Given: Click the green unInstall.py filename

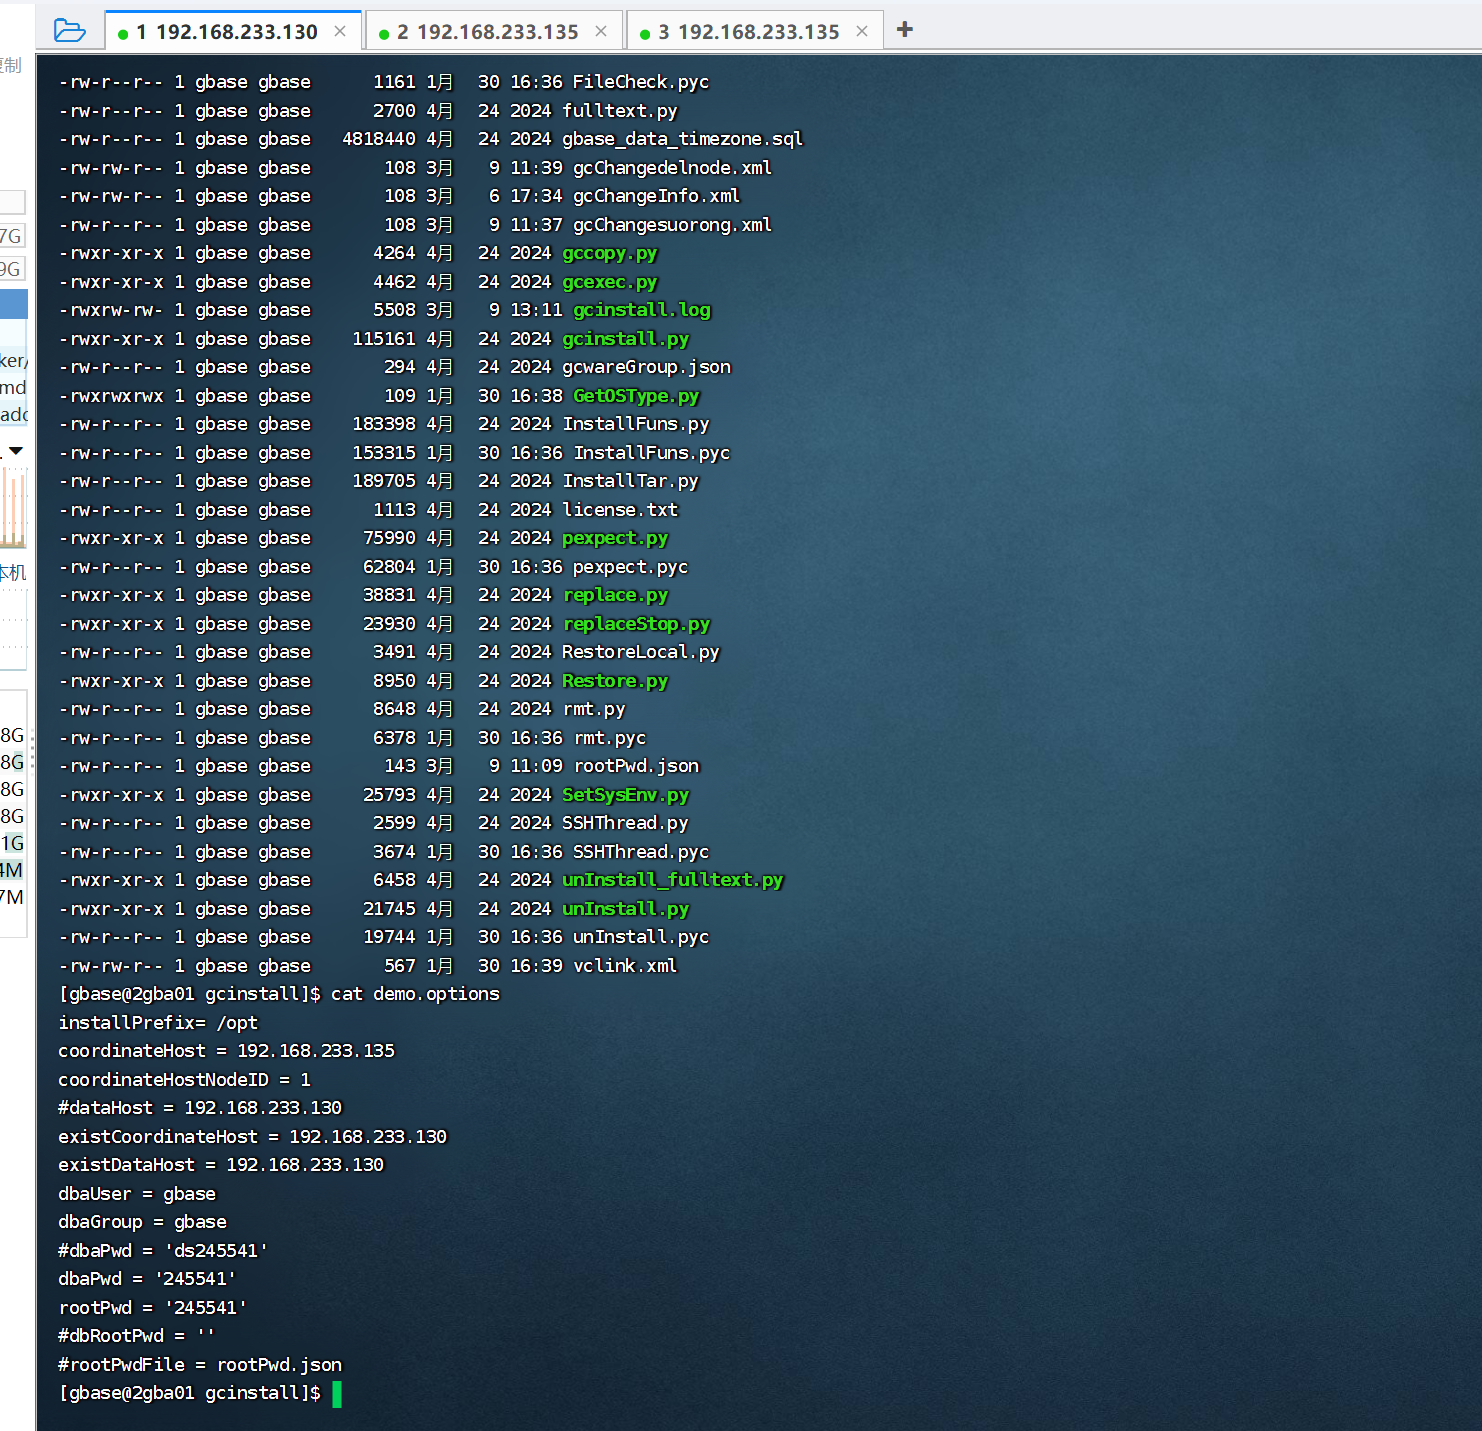Looking at the screenshot, I should [x=625, y=909].
